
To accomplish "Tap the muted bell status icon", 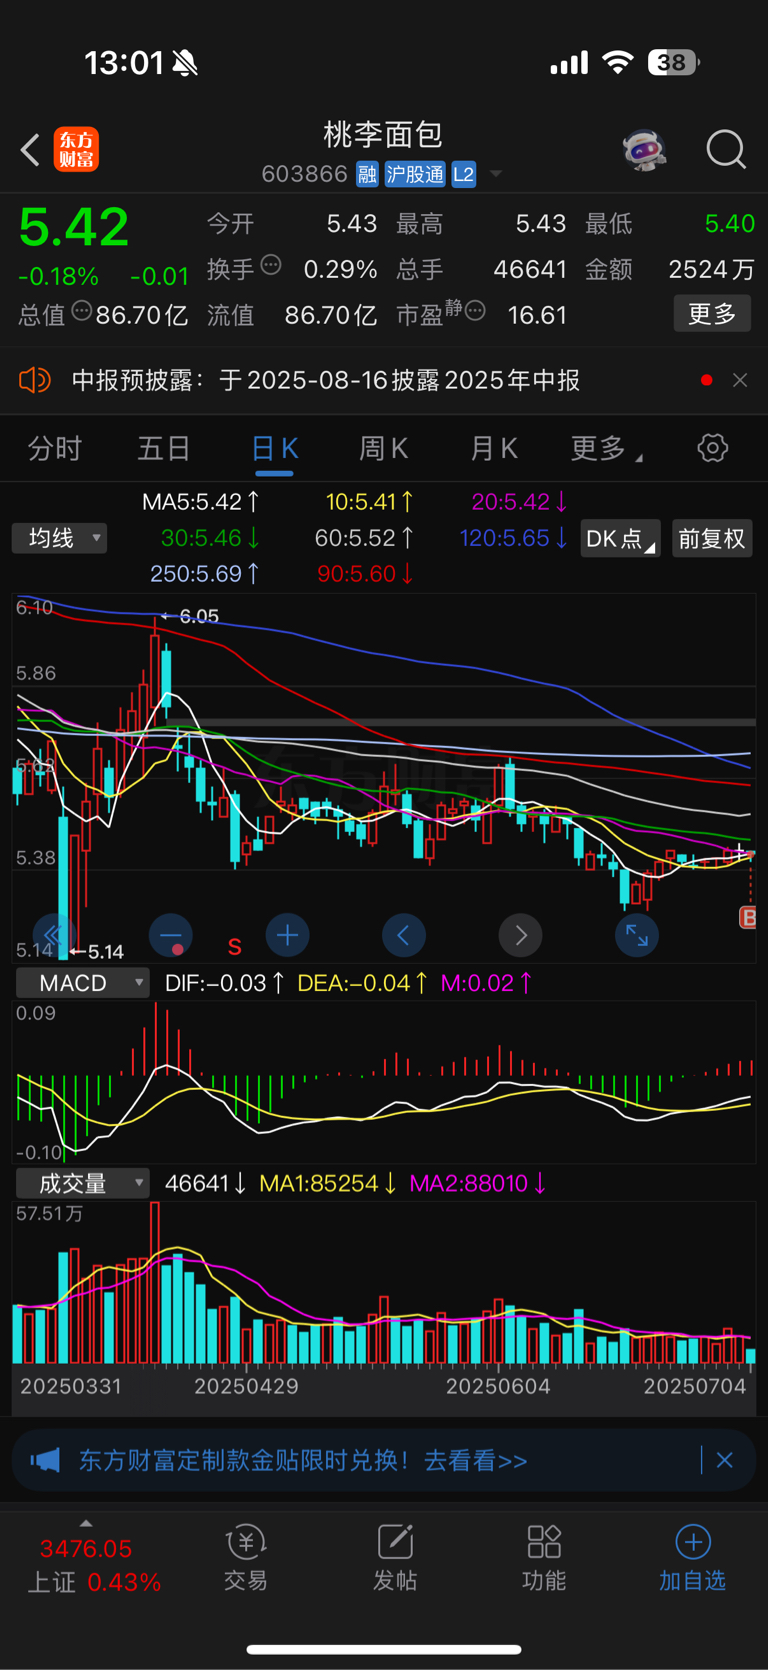I will [x=185, y=63].
